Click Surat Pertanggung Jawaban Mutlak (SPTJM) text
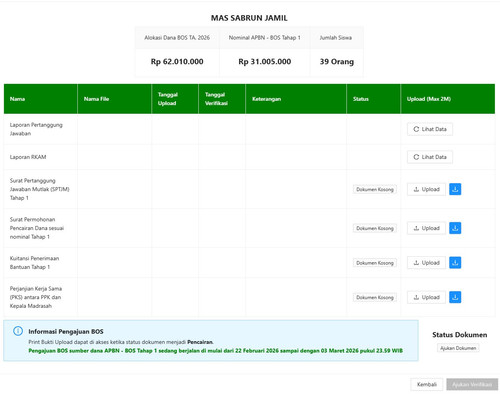The image size is (500, 394). [39, 189]
